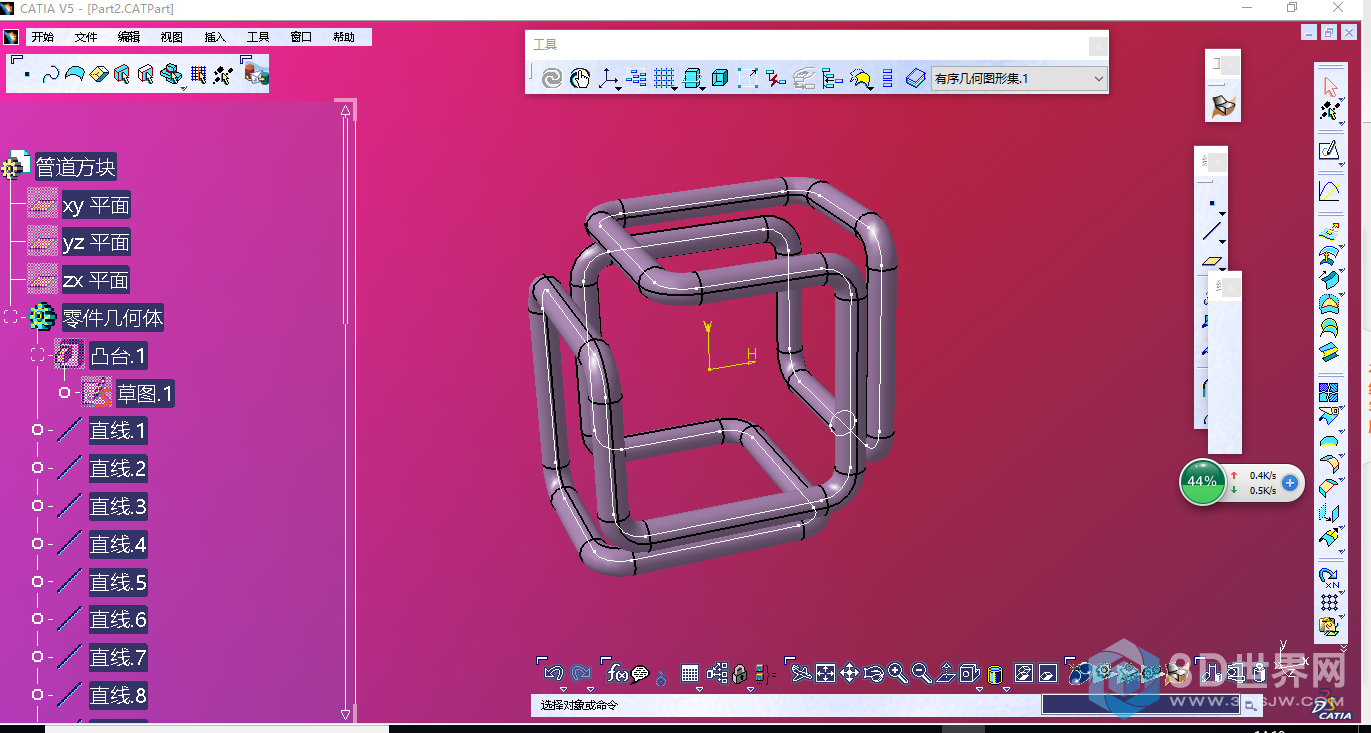Click the work-on-support selection icon
Image resolution: width=1371 pixels, height=733 pixels.
click(198, 75)
